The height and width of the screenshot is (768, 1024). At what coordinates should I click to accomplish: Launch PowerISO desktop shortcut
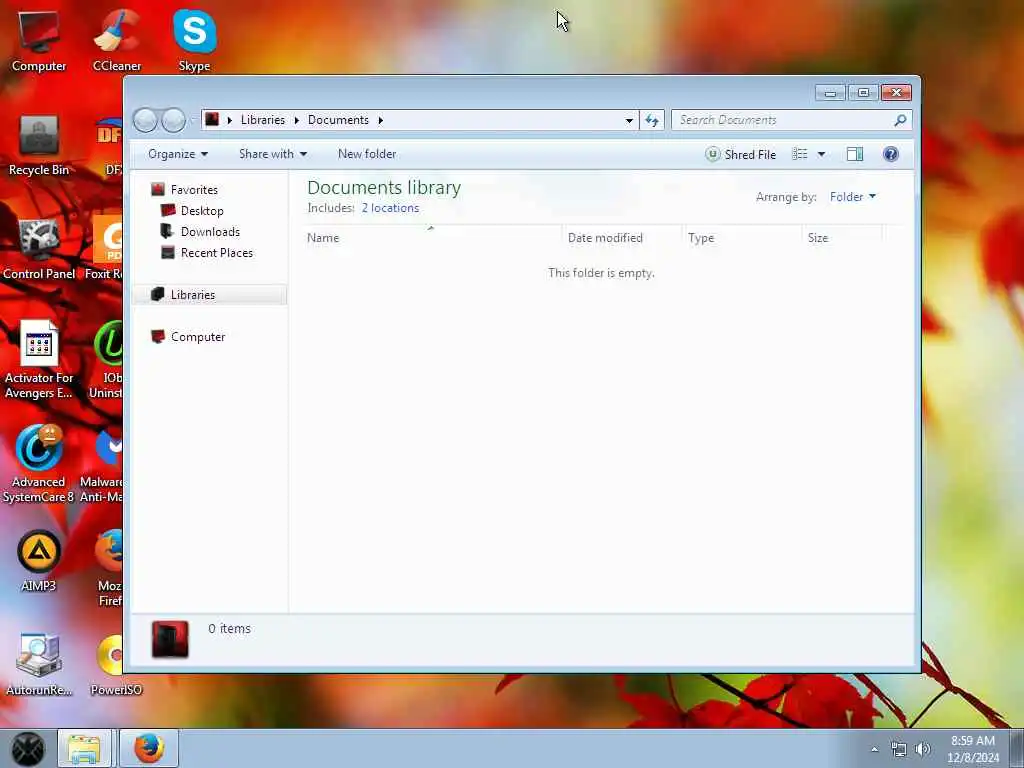click(116, 665)
